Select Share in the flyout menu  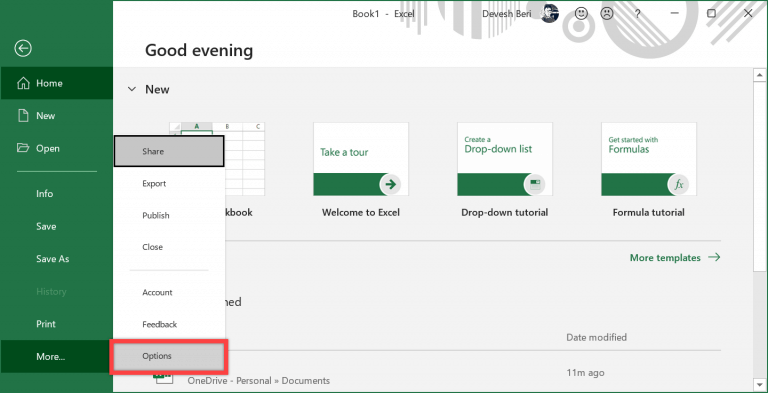[x=169, y=151]
